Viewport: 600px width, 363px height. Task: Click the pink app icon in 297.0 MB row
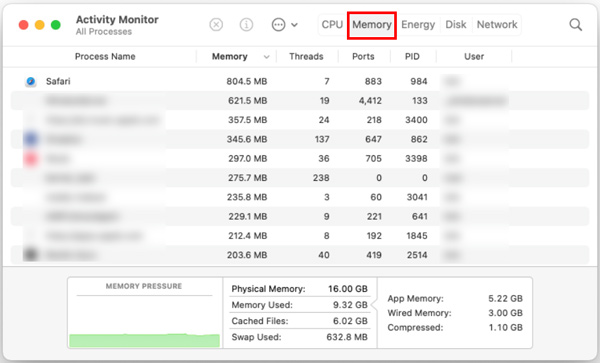tap(31, 158)
